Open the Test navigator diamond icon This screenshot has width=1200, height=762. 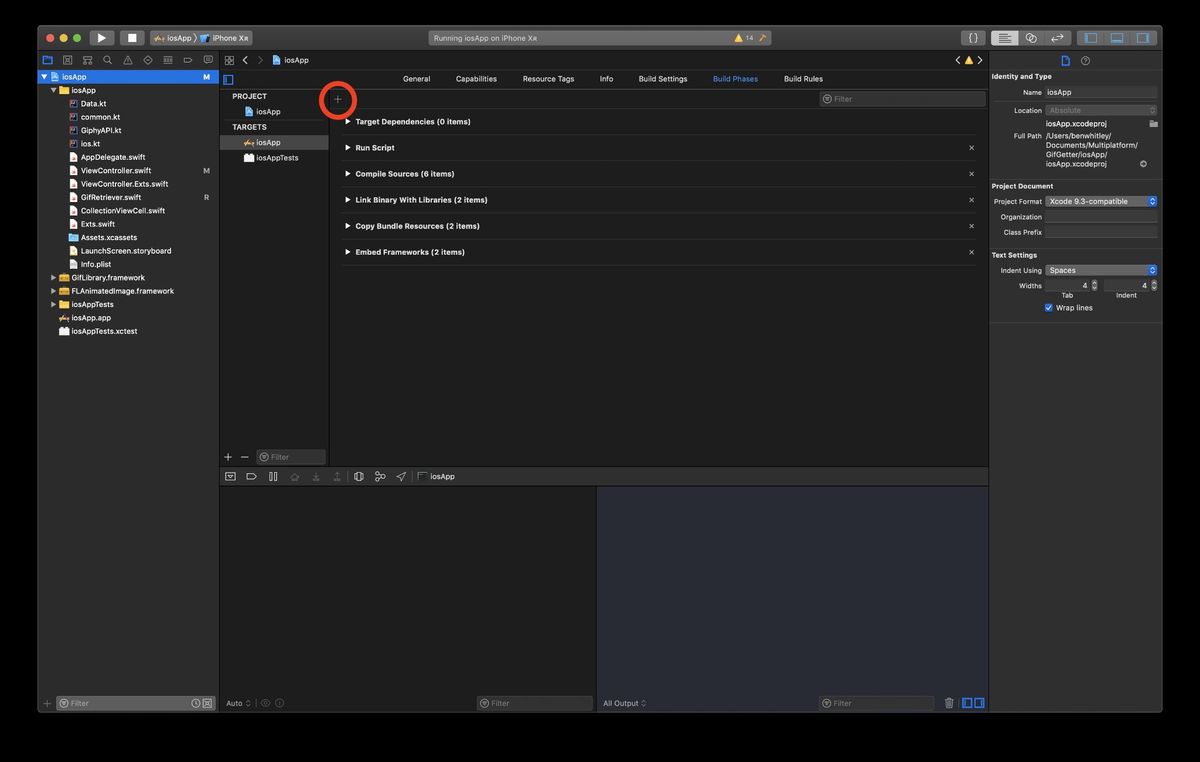click(x=147, y=60)
